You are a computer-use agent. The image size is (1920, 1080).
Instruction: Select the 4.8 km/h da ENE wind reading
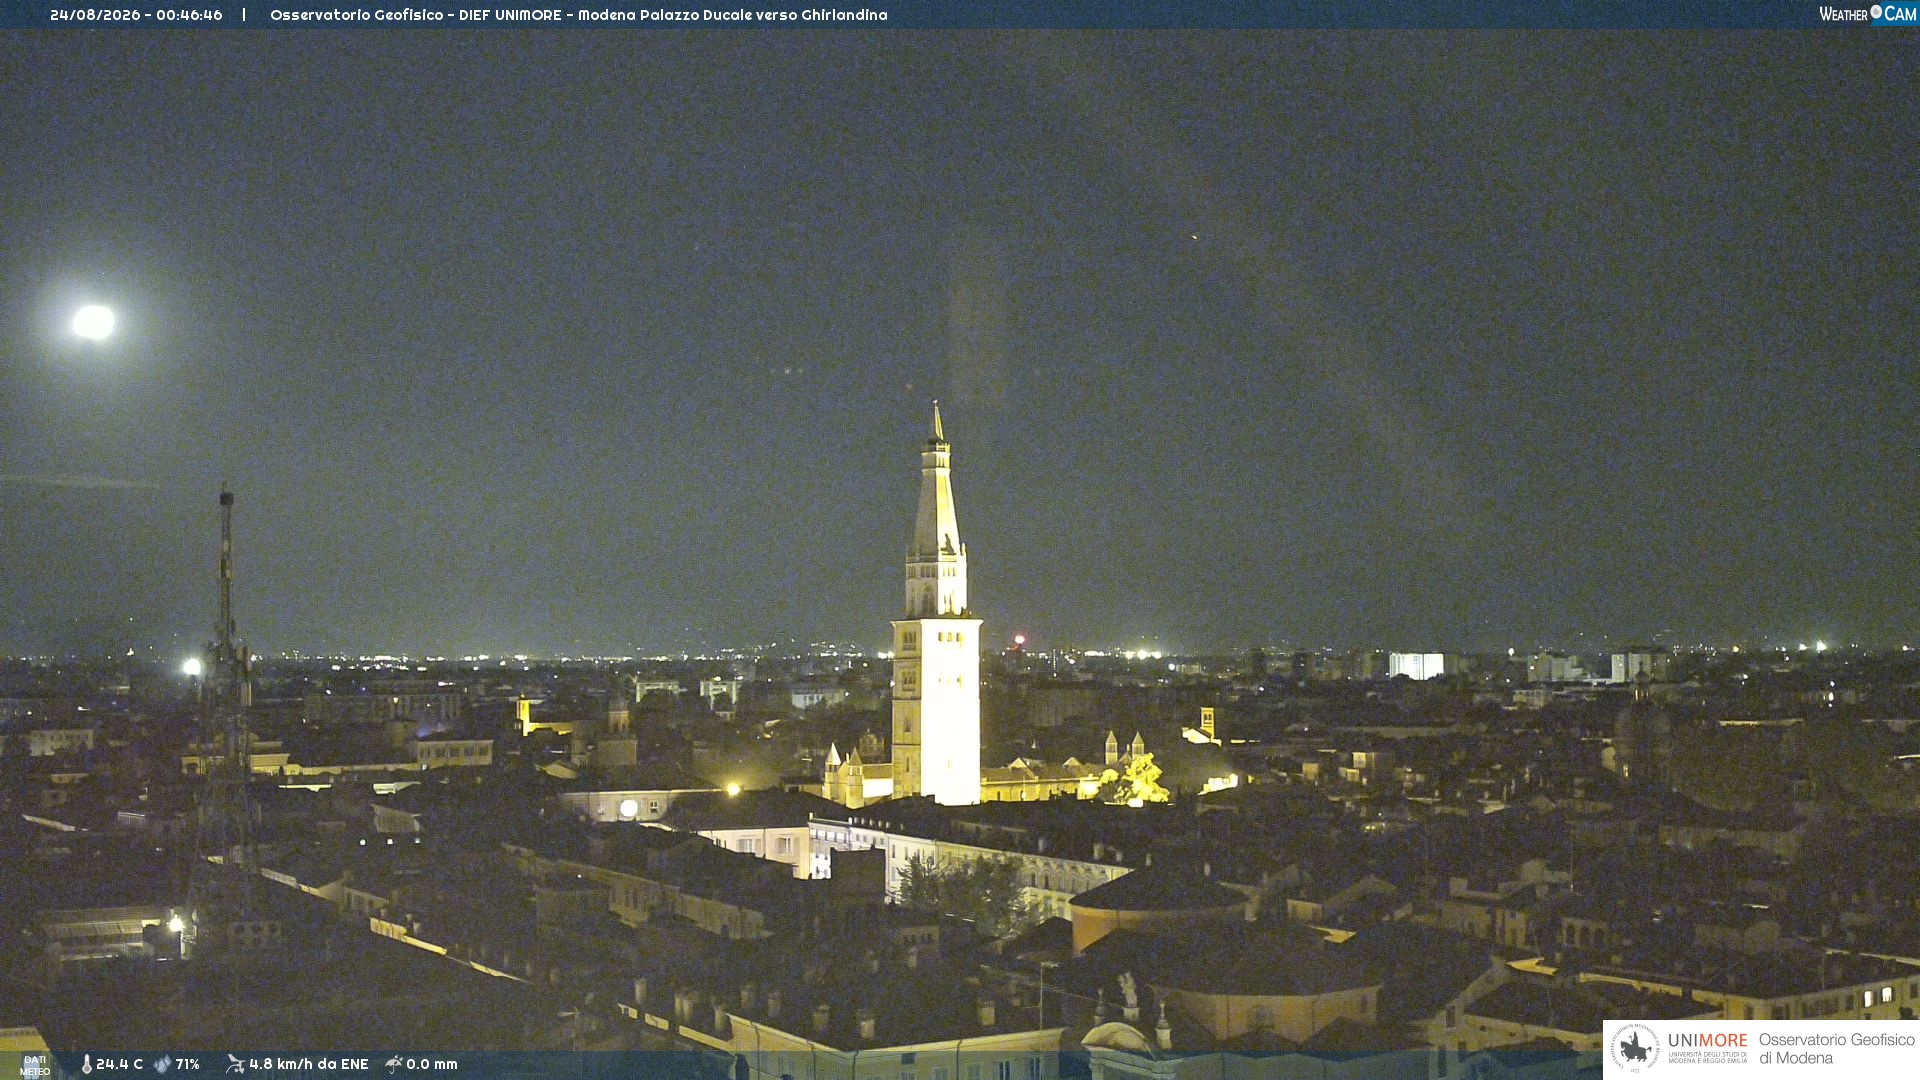tap(308, 1064)
